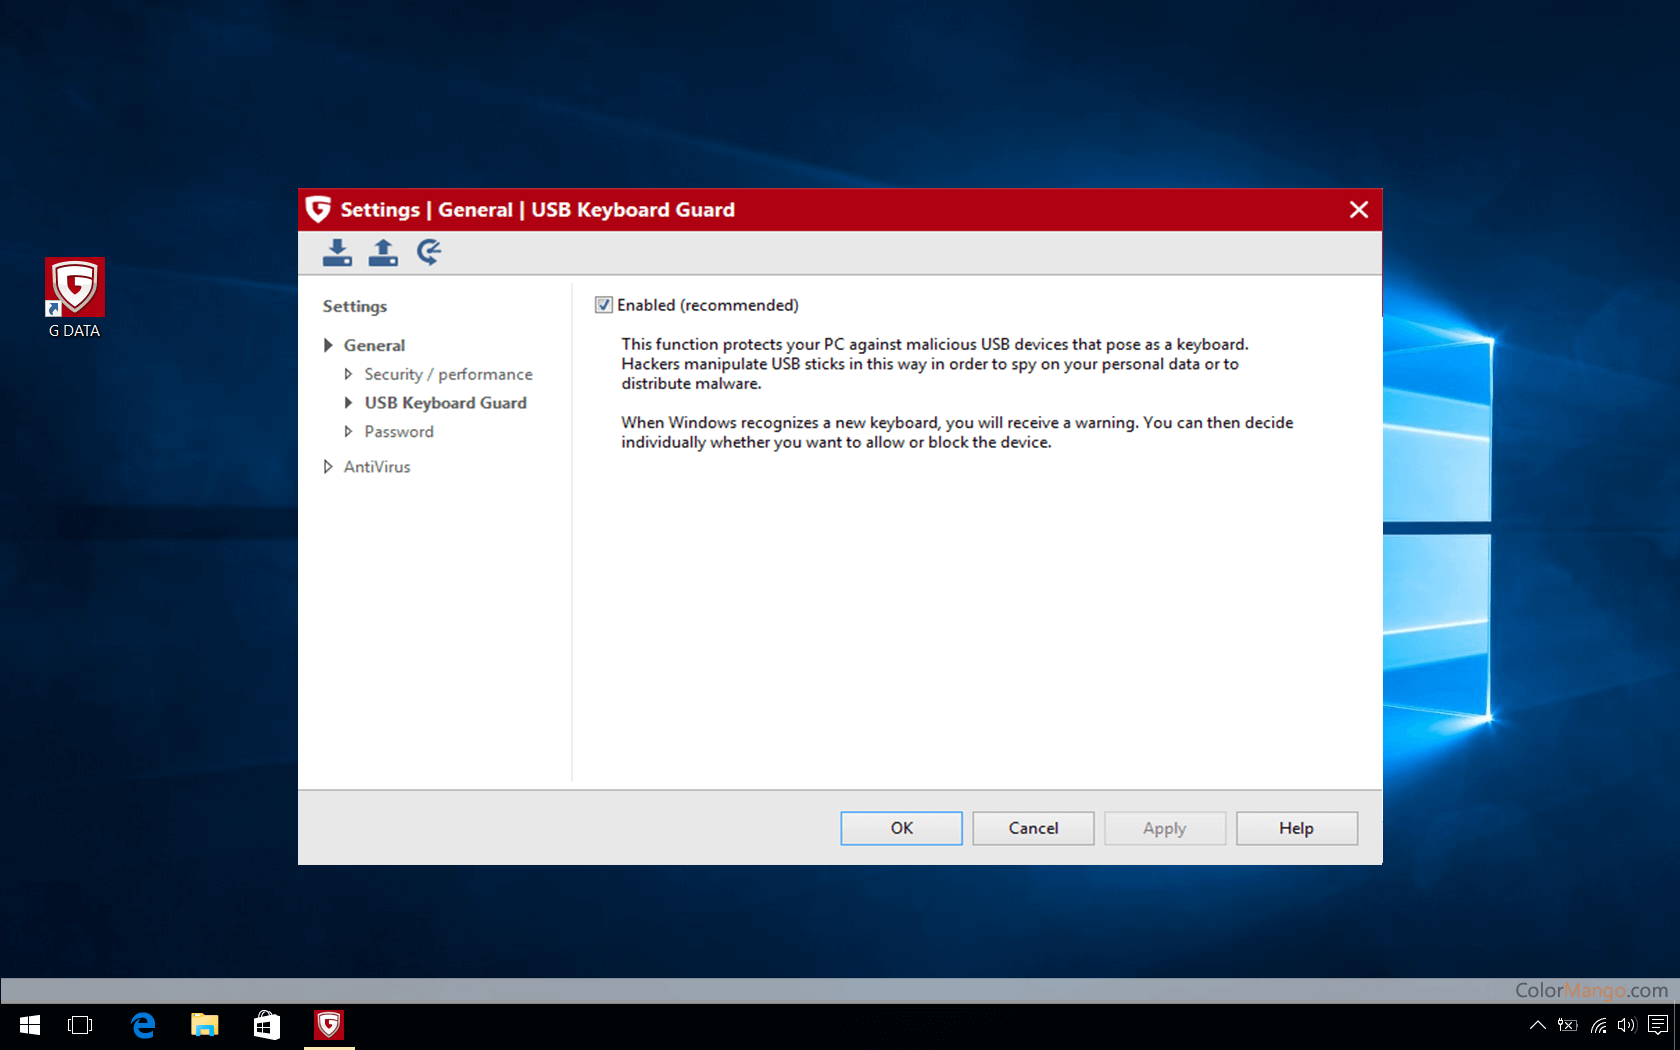Collapse the General tree arrow
The width and height of the screenshot is (1680, 1050).
[328, 345]
